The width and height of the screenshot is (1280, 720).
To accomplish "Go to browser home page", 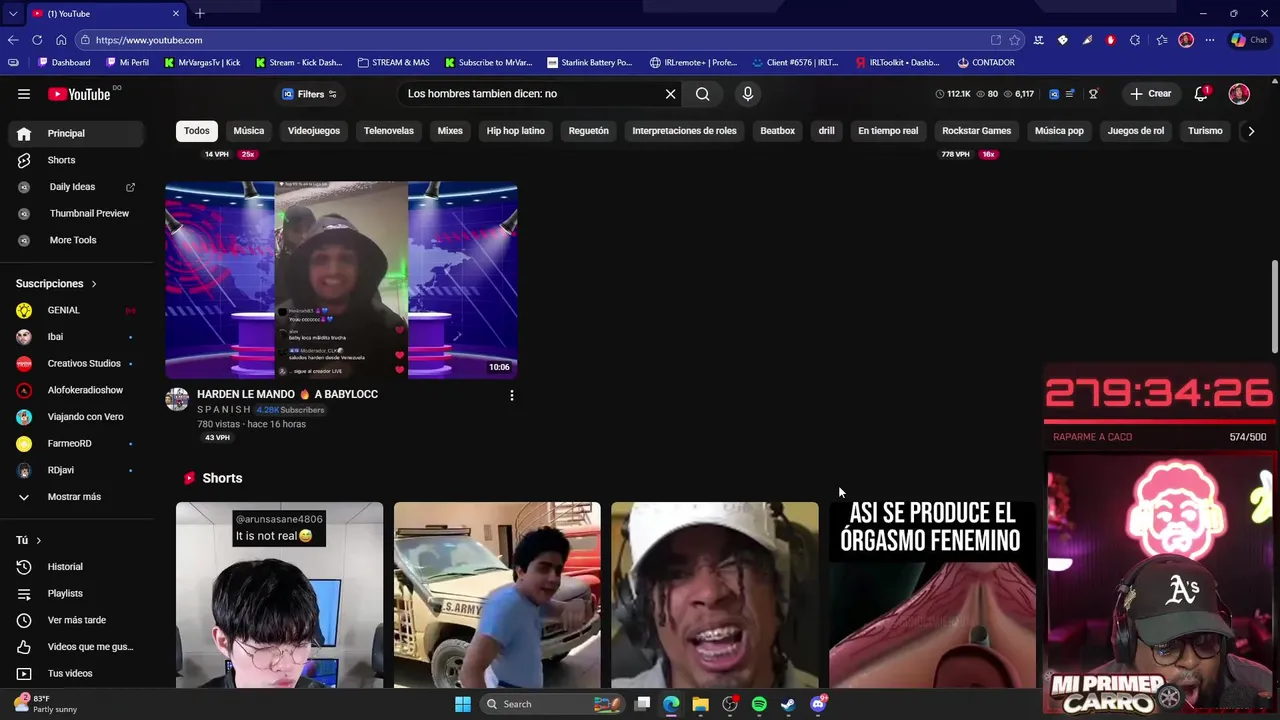I will pyautogui.click(x=61, y=40).
